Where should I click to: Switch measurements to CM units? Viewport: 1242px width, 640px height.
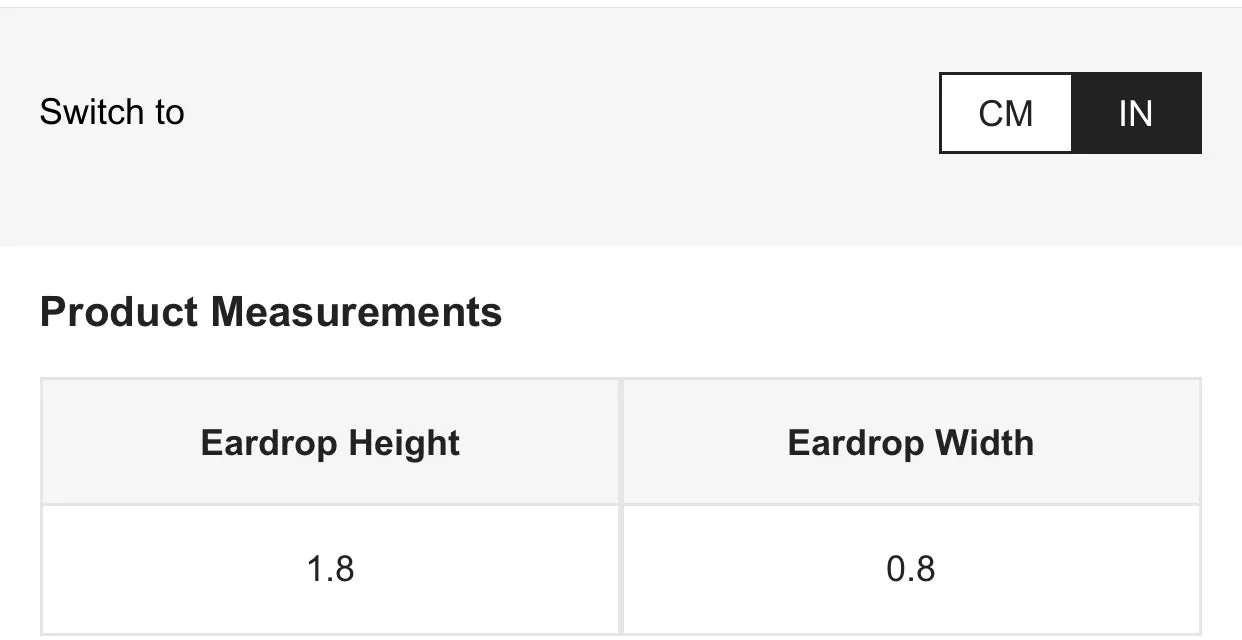1006,113
